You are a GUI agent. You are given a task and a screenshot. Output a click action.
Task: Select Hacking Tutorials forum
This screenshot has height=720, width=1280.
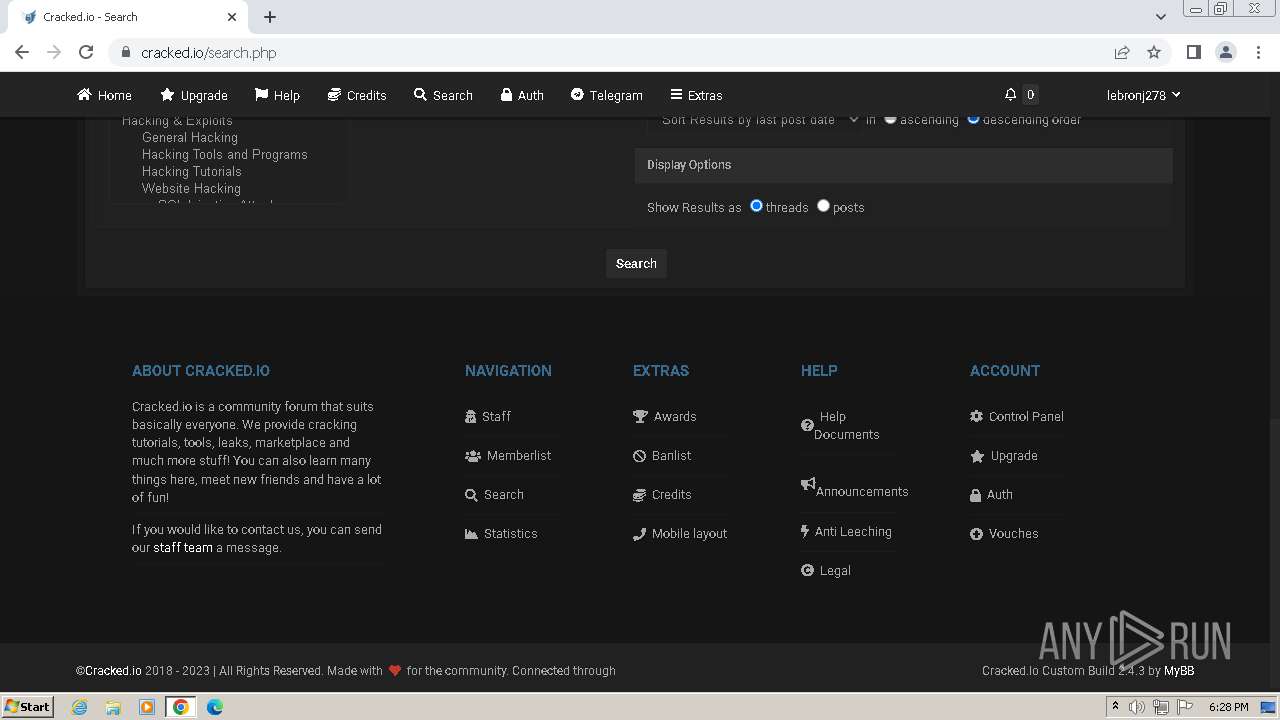tap(192, 172)
